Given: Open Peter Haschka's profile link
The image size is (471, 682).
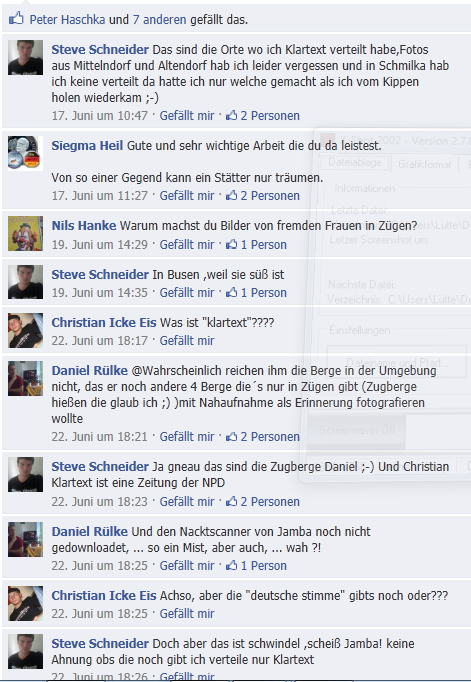Looking at the screenshot, I should [x=67, y=20].
